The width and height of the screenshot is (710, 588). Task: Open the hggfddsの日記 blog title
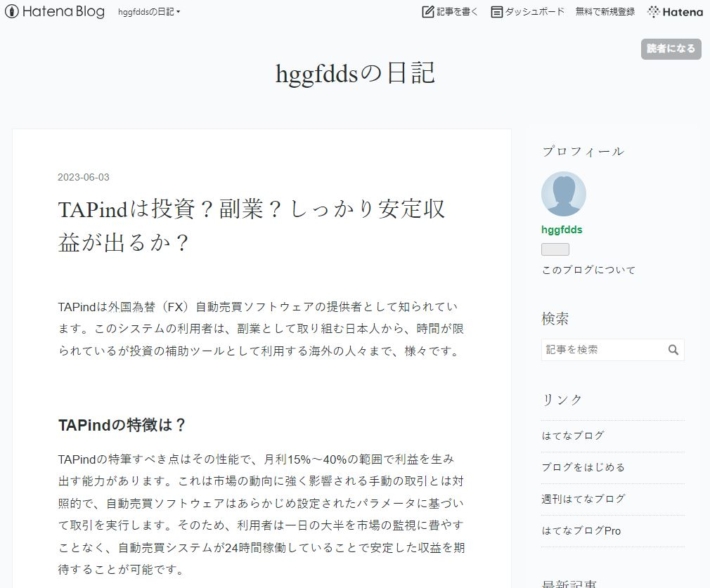[355, 73]
